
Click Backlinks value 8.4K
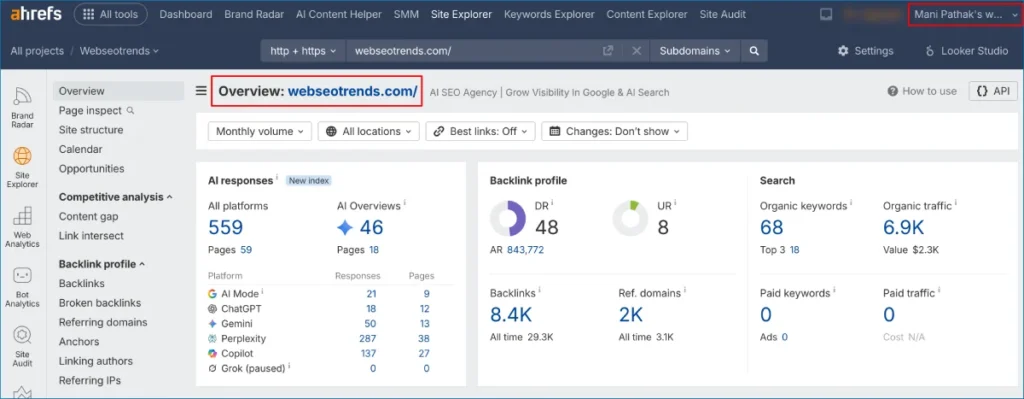(511, 315)
